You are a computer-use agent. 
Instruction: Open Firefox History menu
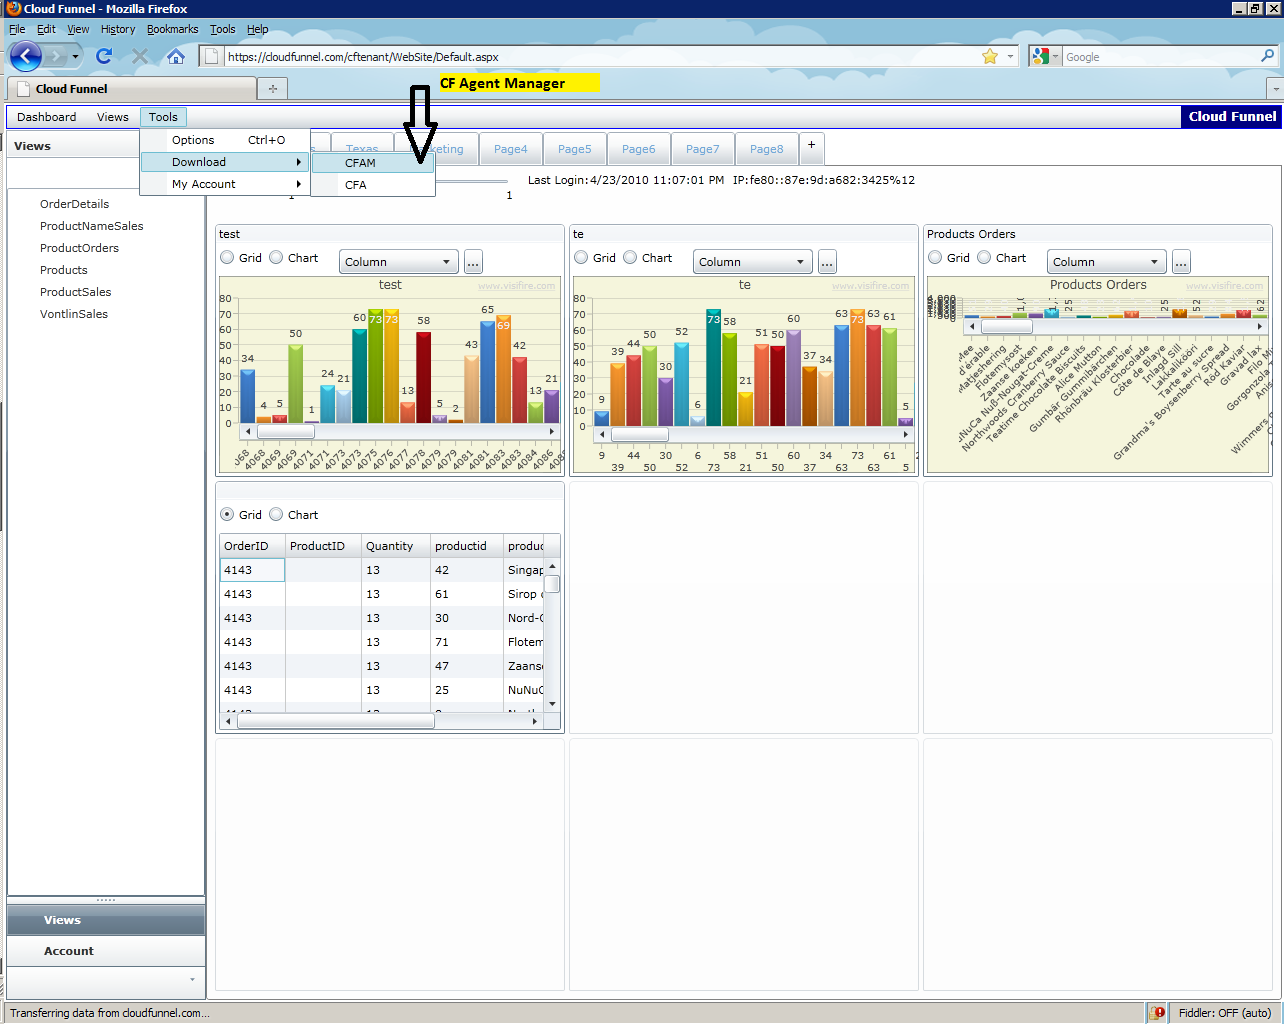[x=117, y=29]
